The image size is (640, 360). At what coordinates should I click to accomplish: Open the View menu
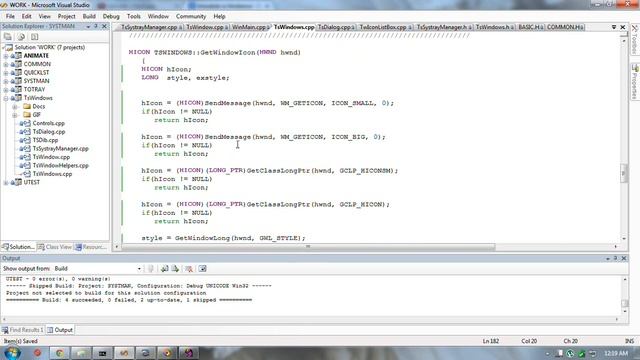[44, 16]
